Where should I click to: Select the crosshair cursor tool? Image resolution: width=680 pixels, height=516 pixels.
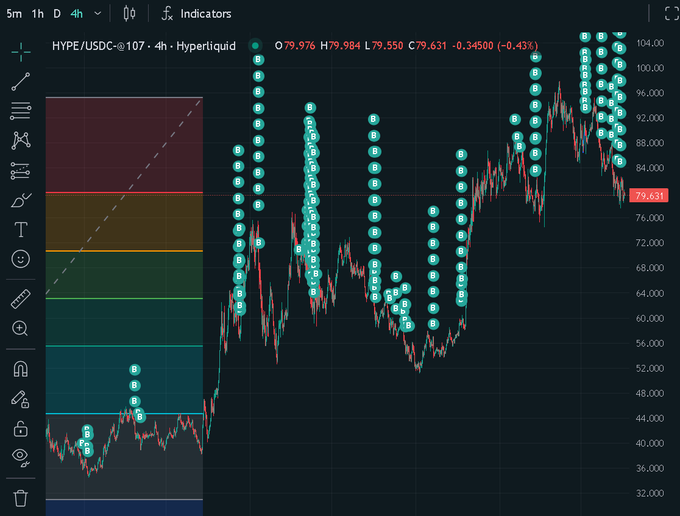20,52
